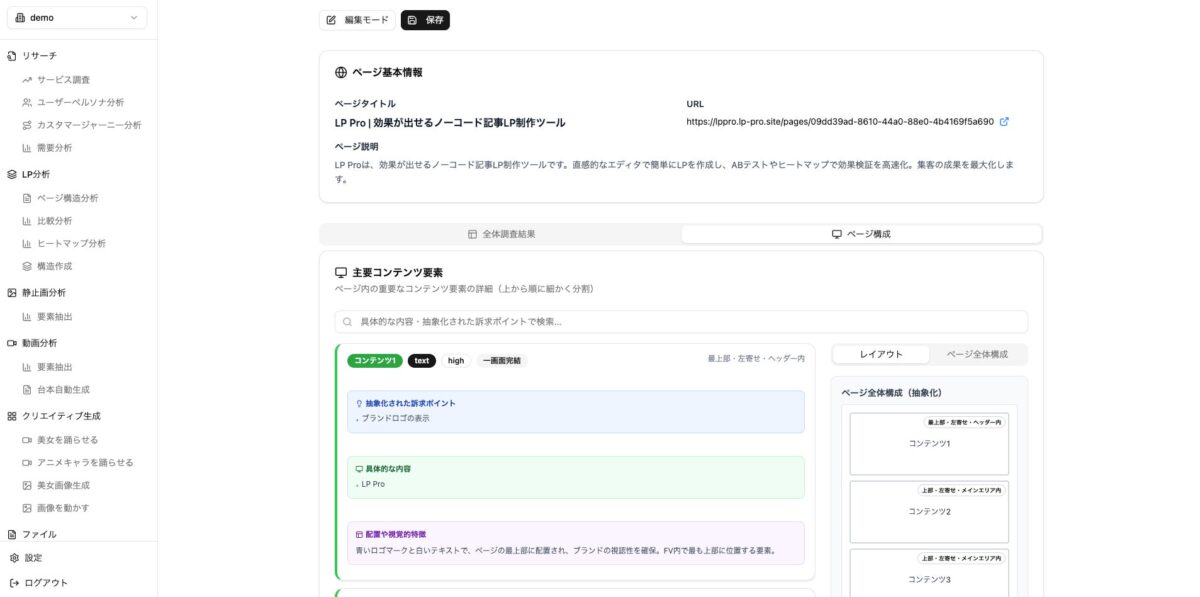Click the 保存 button
Screen dimensions: 1200x597
pos(424,20)
